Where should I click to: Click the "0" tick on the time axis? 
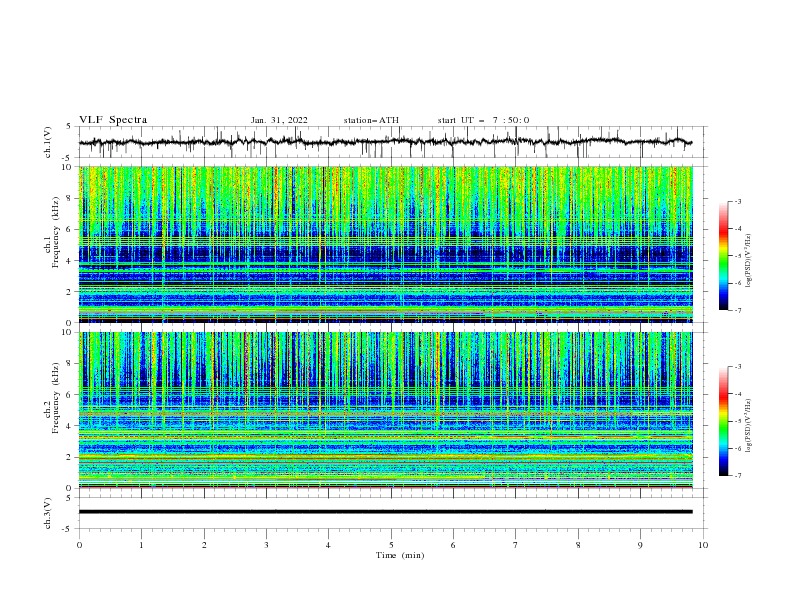pos(79,545)
